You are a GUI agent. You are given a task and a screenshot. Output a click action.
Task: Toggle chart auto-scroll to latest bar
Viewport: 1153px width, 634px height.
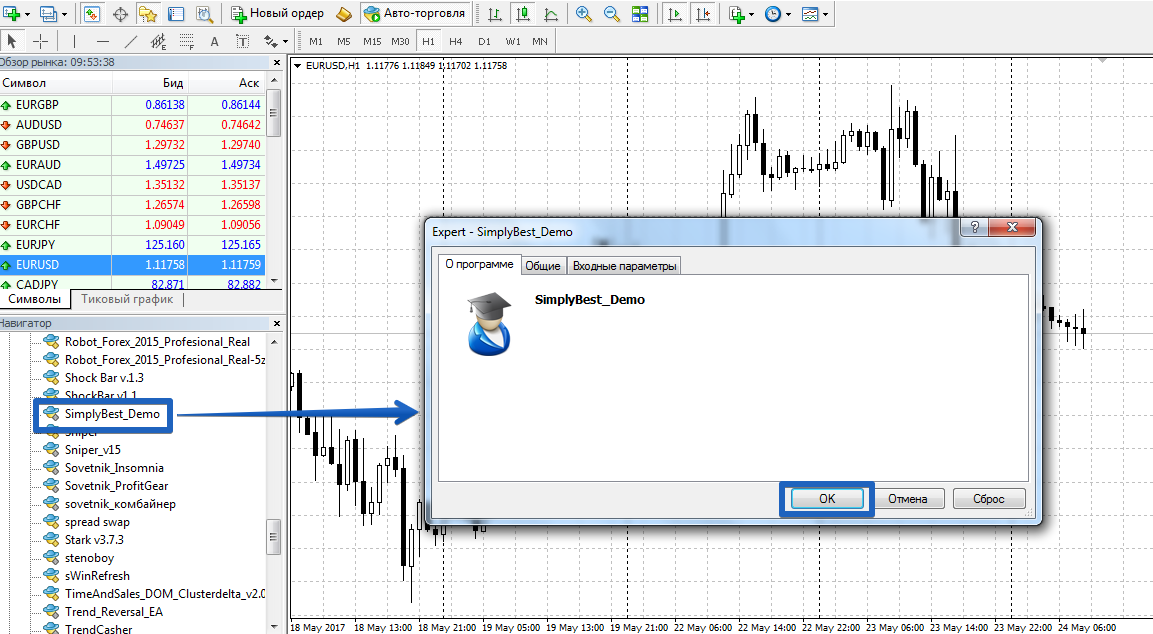pyautogui.click(x=676, y=14)
